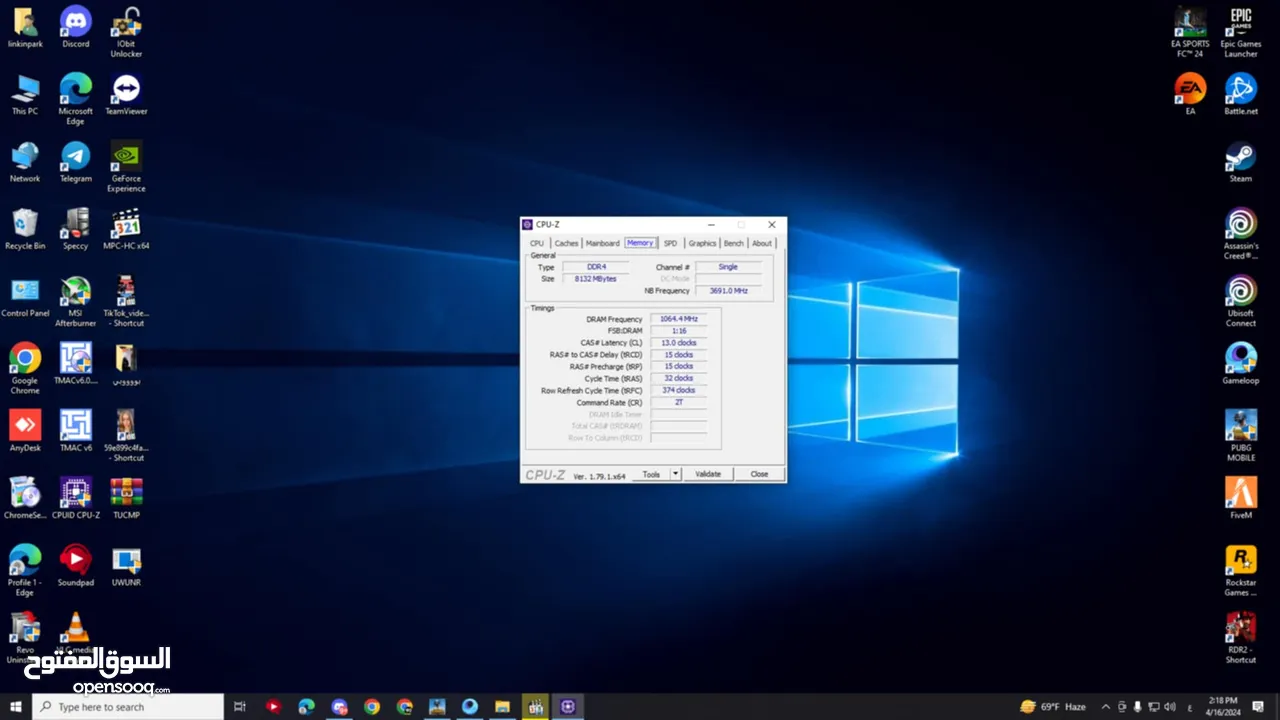1280x720 pixels.
Task: Click the Size field showing 8132 MBytes
Action: [x=596, y=279]
